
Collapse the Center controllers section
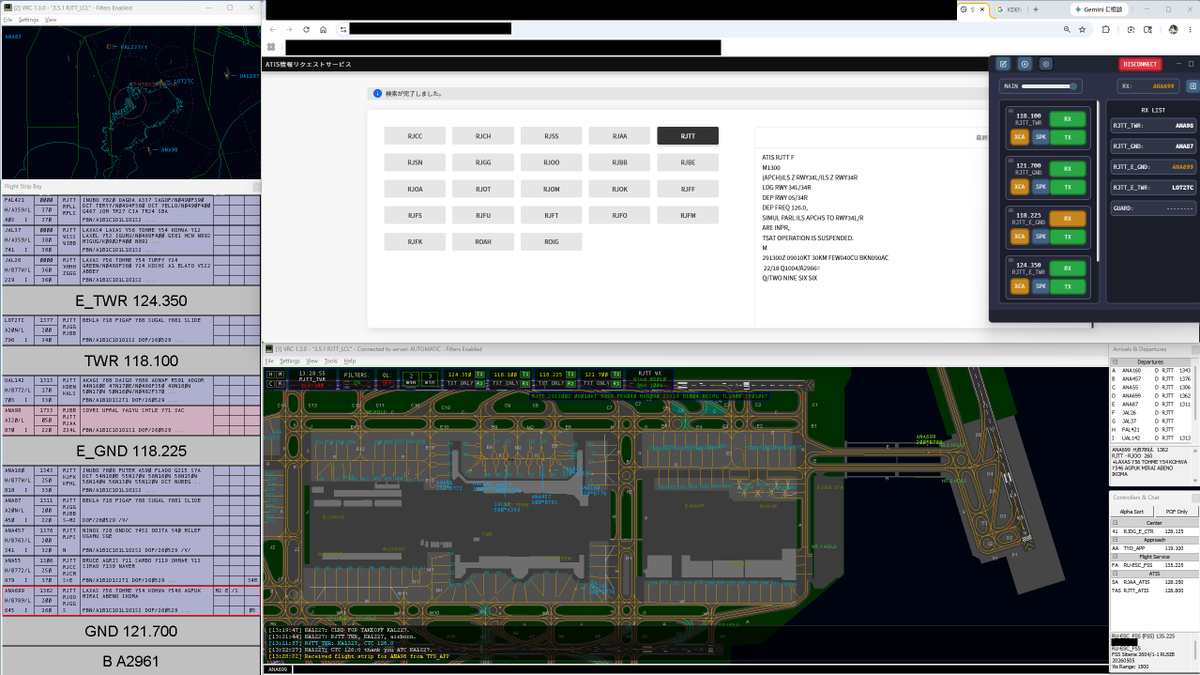(x=1116, y=521)
